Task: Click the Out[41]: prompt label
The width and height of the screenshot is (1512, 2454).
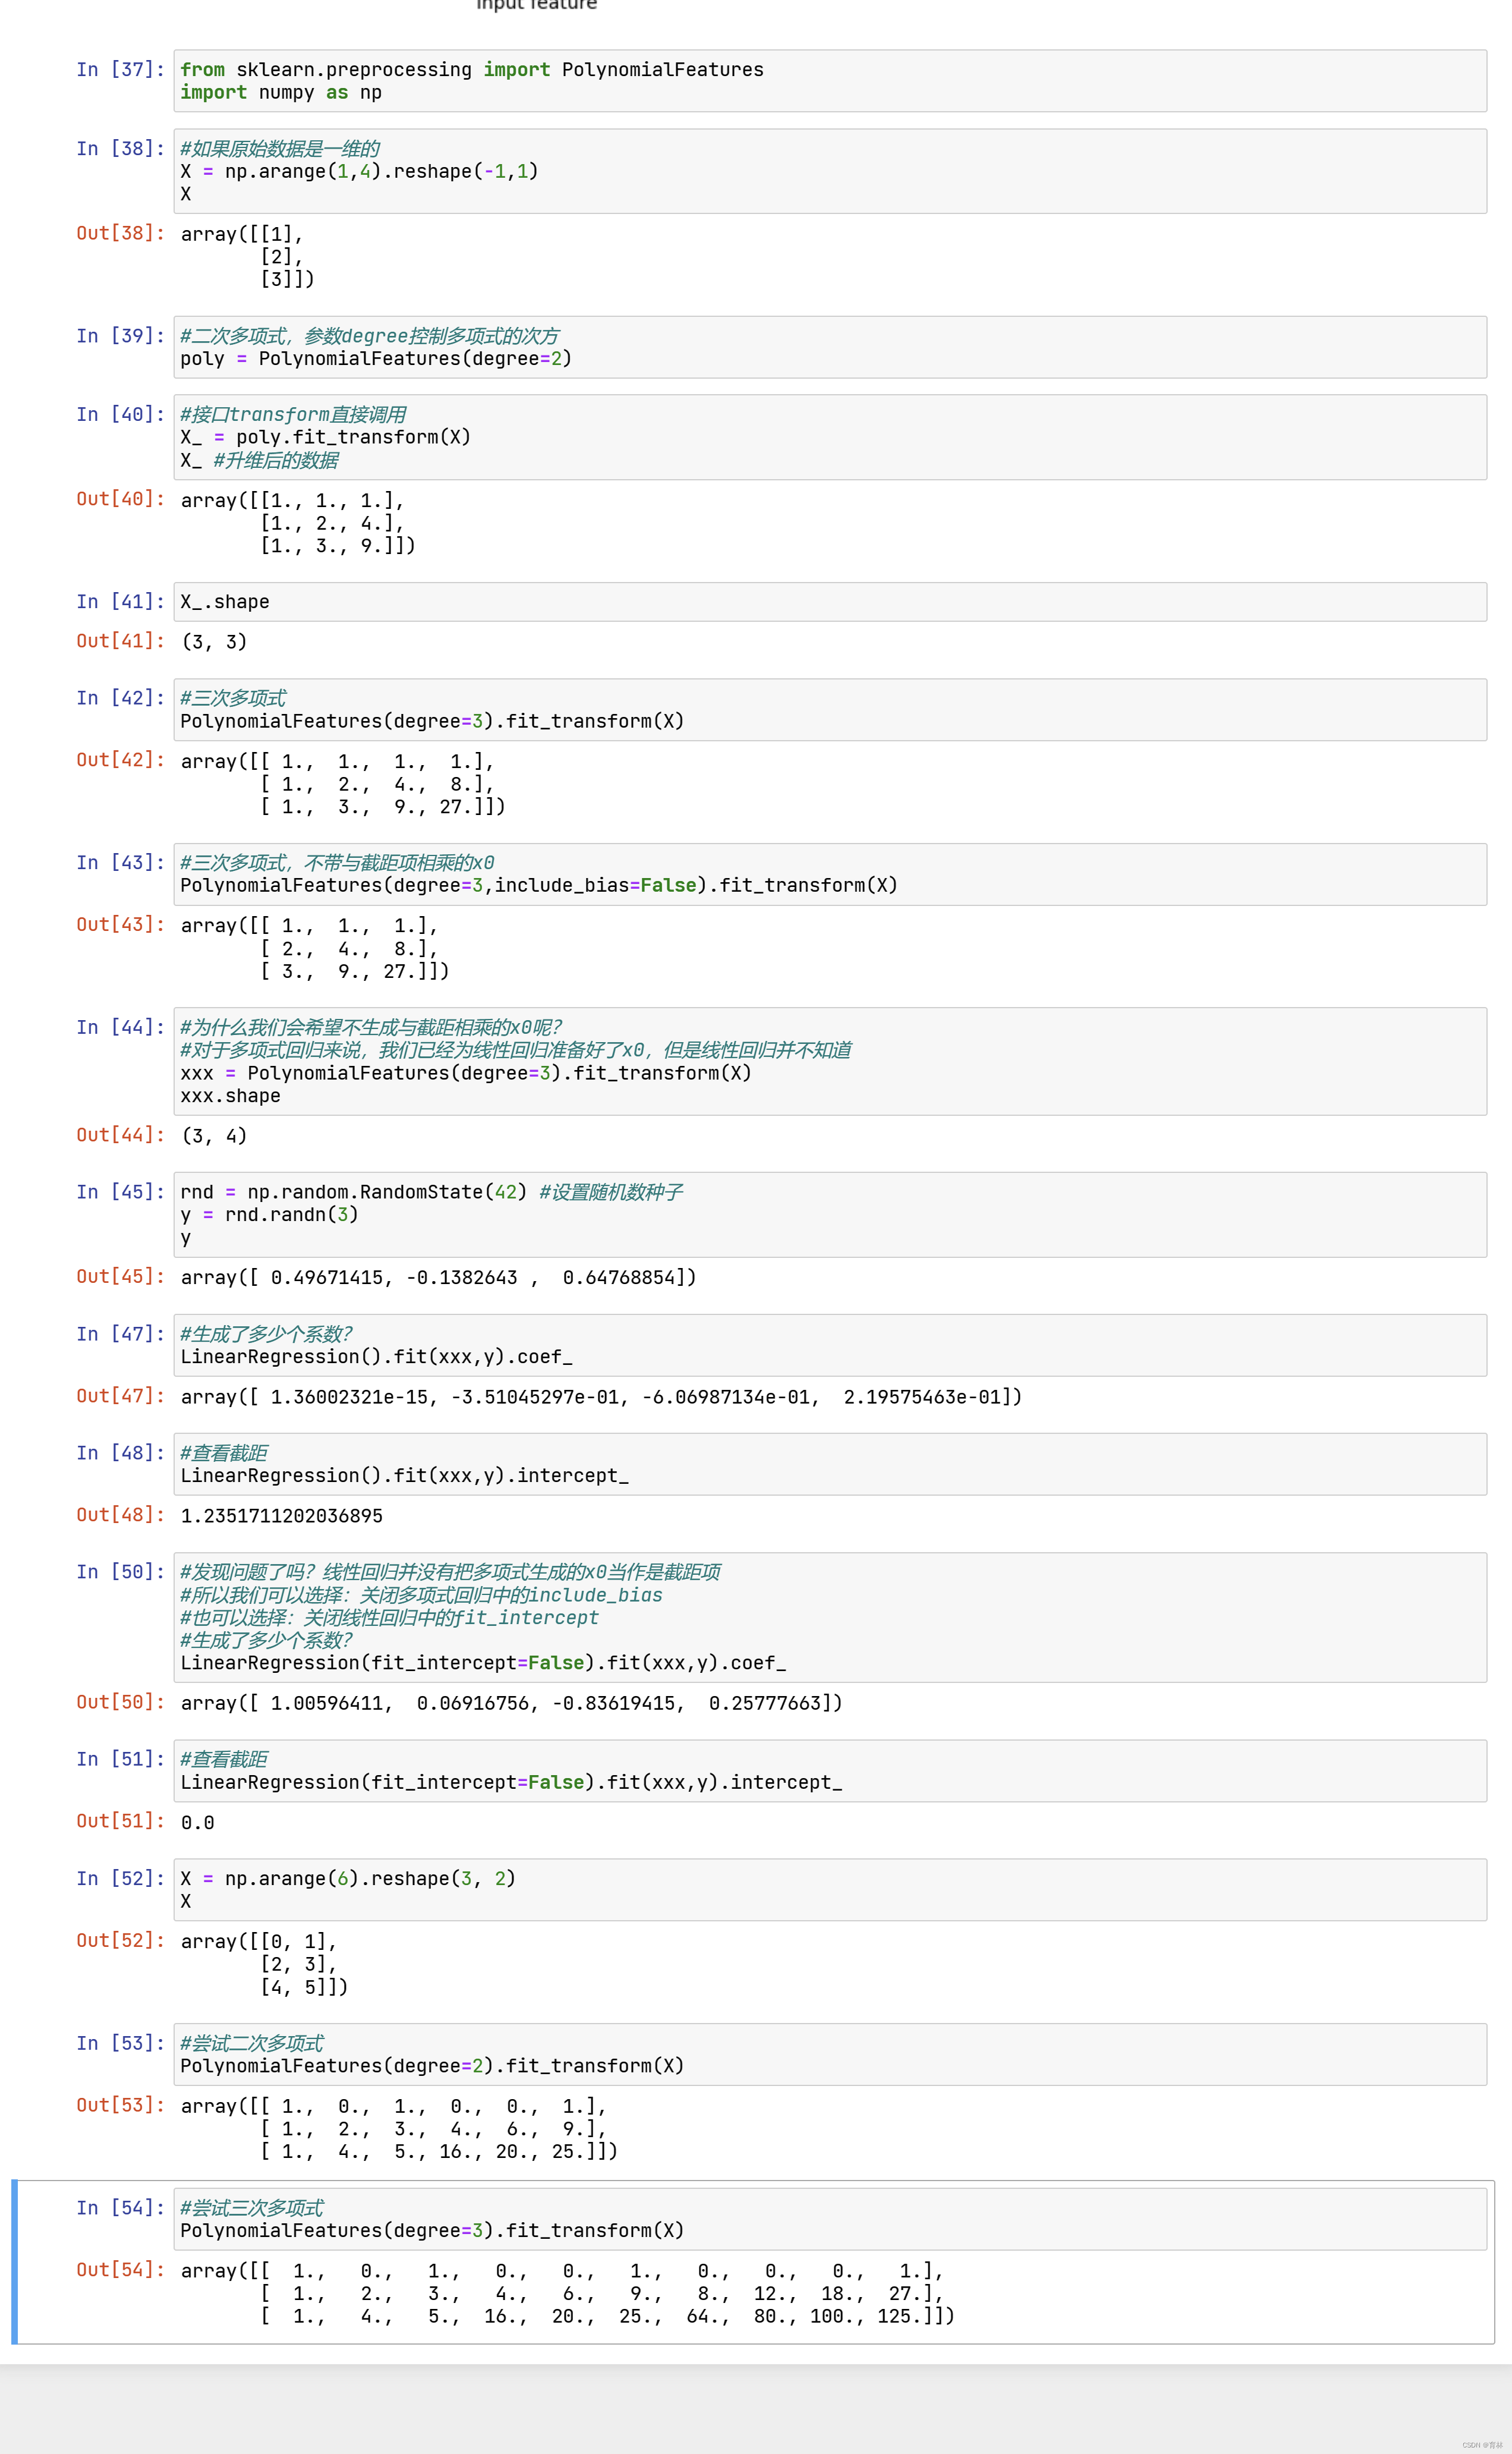Action: (120, 641)
